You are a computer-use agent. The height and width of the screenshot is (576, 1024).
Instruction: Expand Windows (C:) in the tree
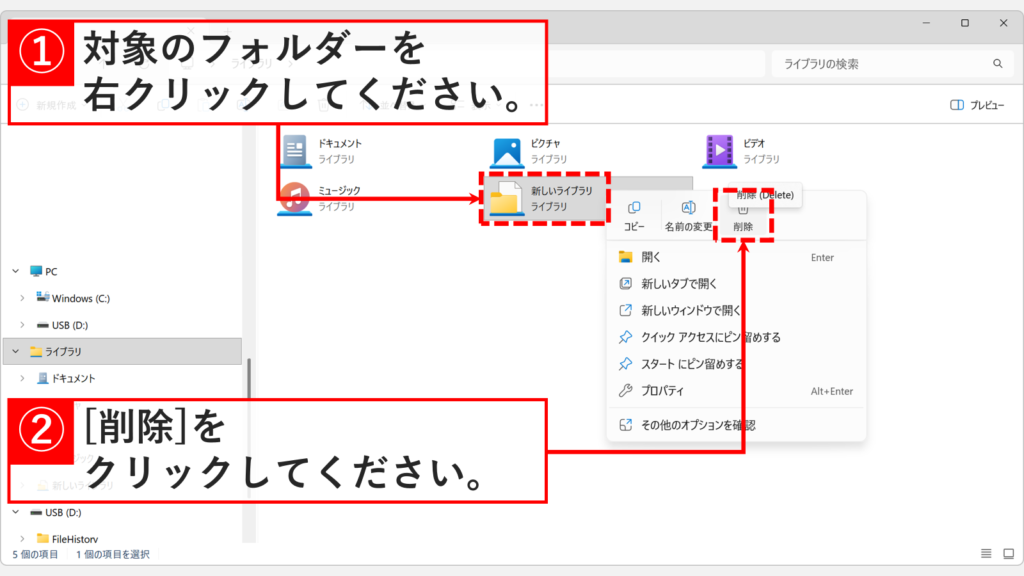(x=22, y=298)
